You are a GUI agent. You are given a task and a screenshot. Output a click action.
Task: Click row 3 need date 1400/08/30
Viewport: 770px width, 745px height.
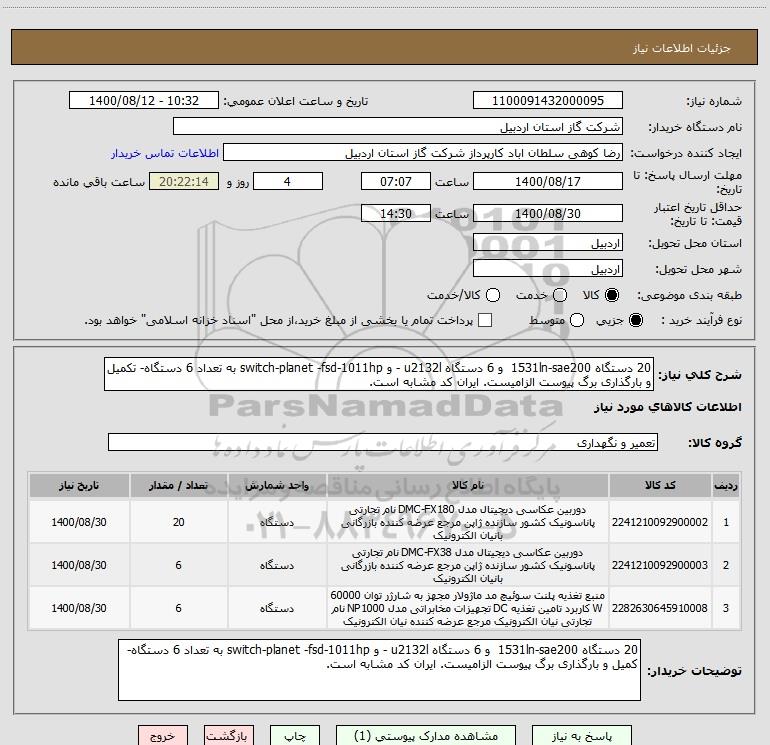79,607
